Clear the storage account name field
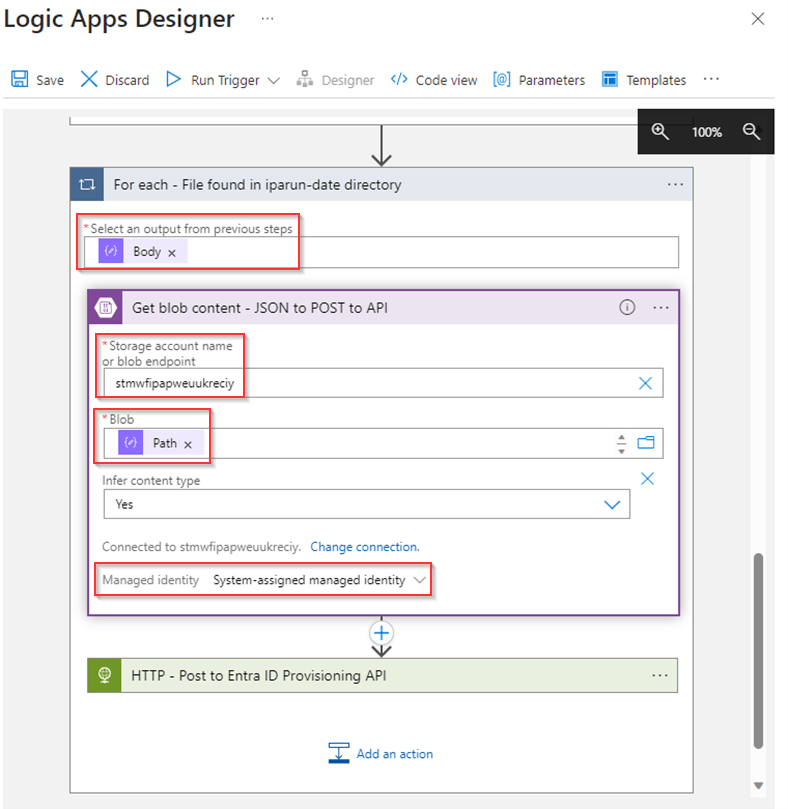Image resolution: width=788 pixels, height=809 pixels. (645, 383)
